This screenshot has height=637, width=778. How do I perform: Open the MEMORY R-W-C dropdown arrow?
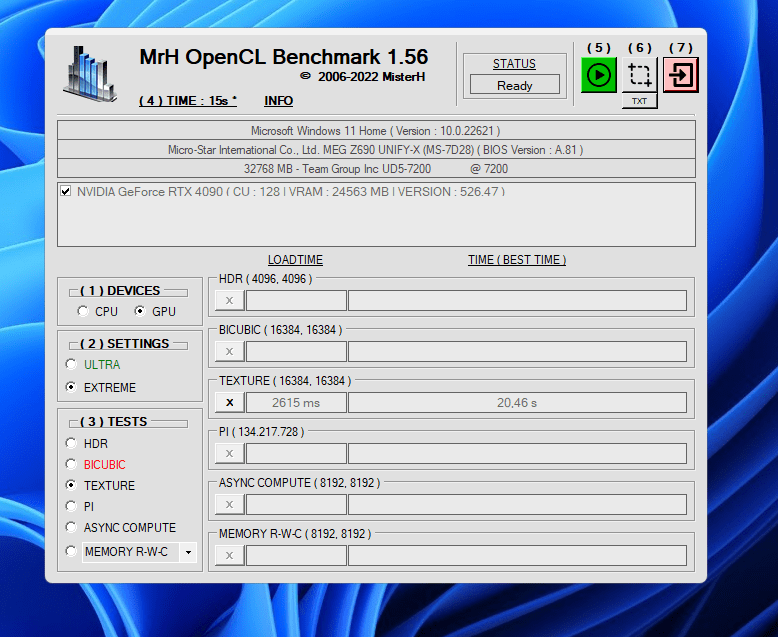point(188,552)
